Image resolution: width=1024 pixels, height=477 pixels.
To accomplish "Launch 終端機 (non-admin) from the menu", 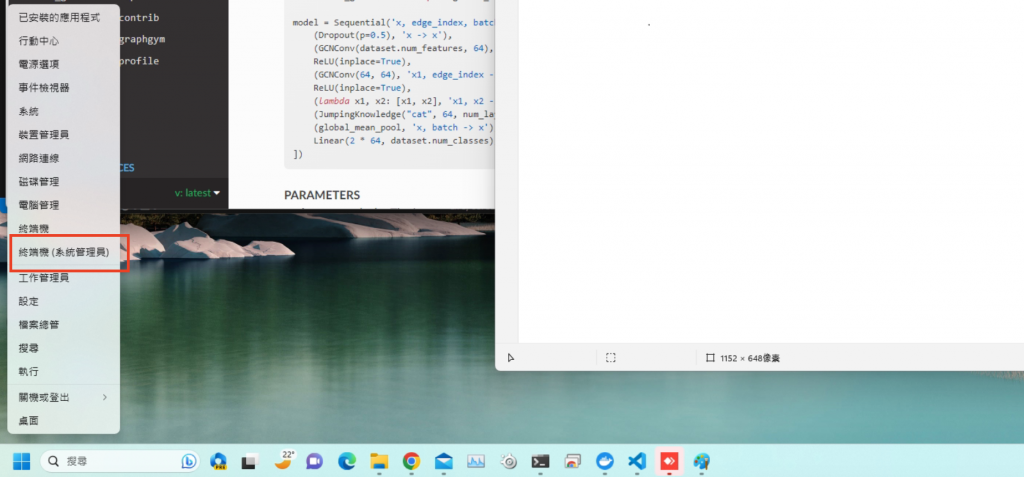I will (63, 229).
